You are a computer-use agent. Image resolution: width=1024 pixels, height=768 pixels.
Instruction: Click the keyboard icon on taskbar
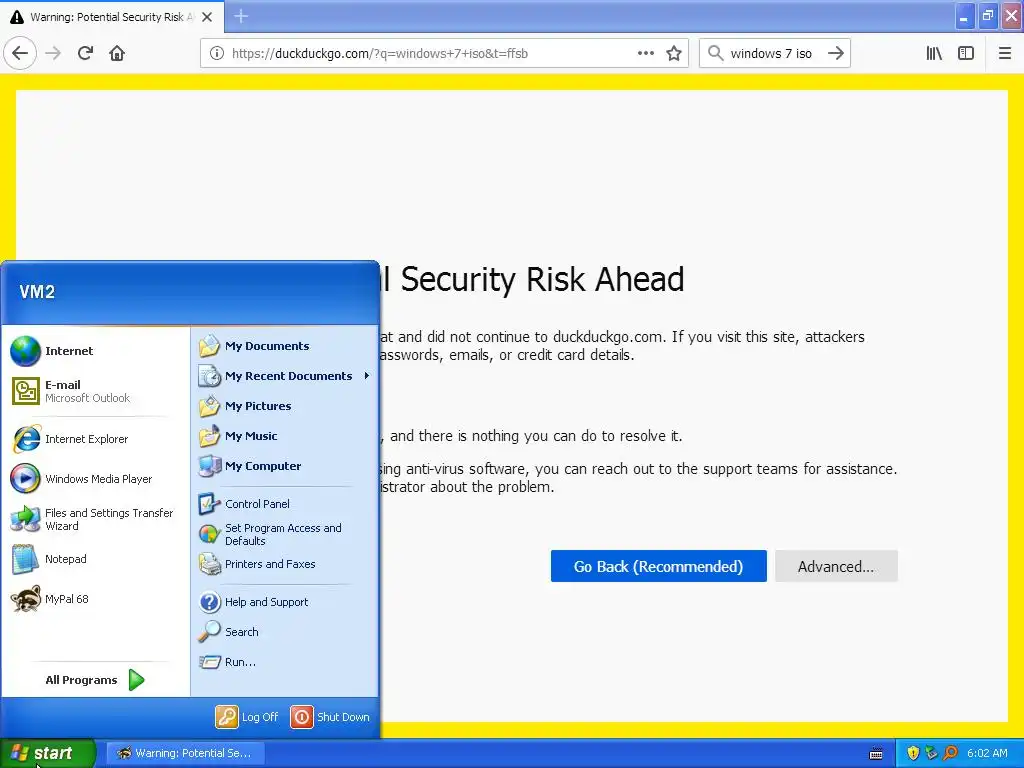[876, 754]
